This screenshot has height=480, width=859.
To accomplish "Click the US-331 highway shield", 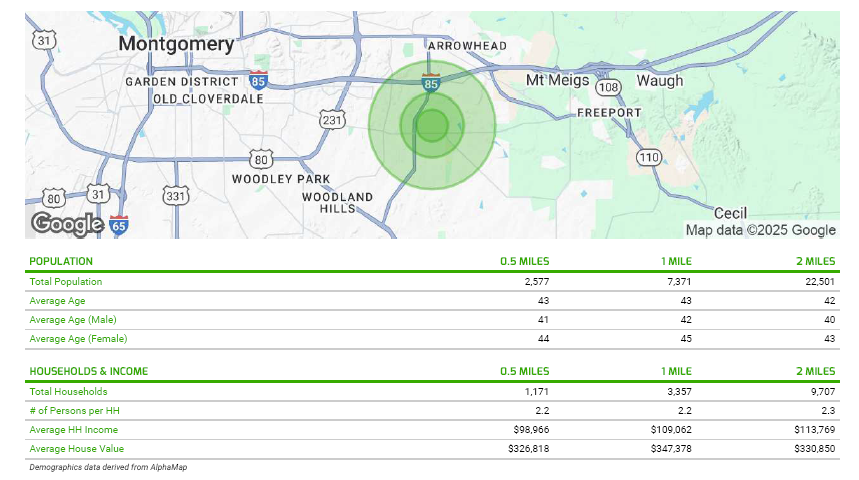I will pyautogui.click(x=176, y=196).
